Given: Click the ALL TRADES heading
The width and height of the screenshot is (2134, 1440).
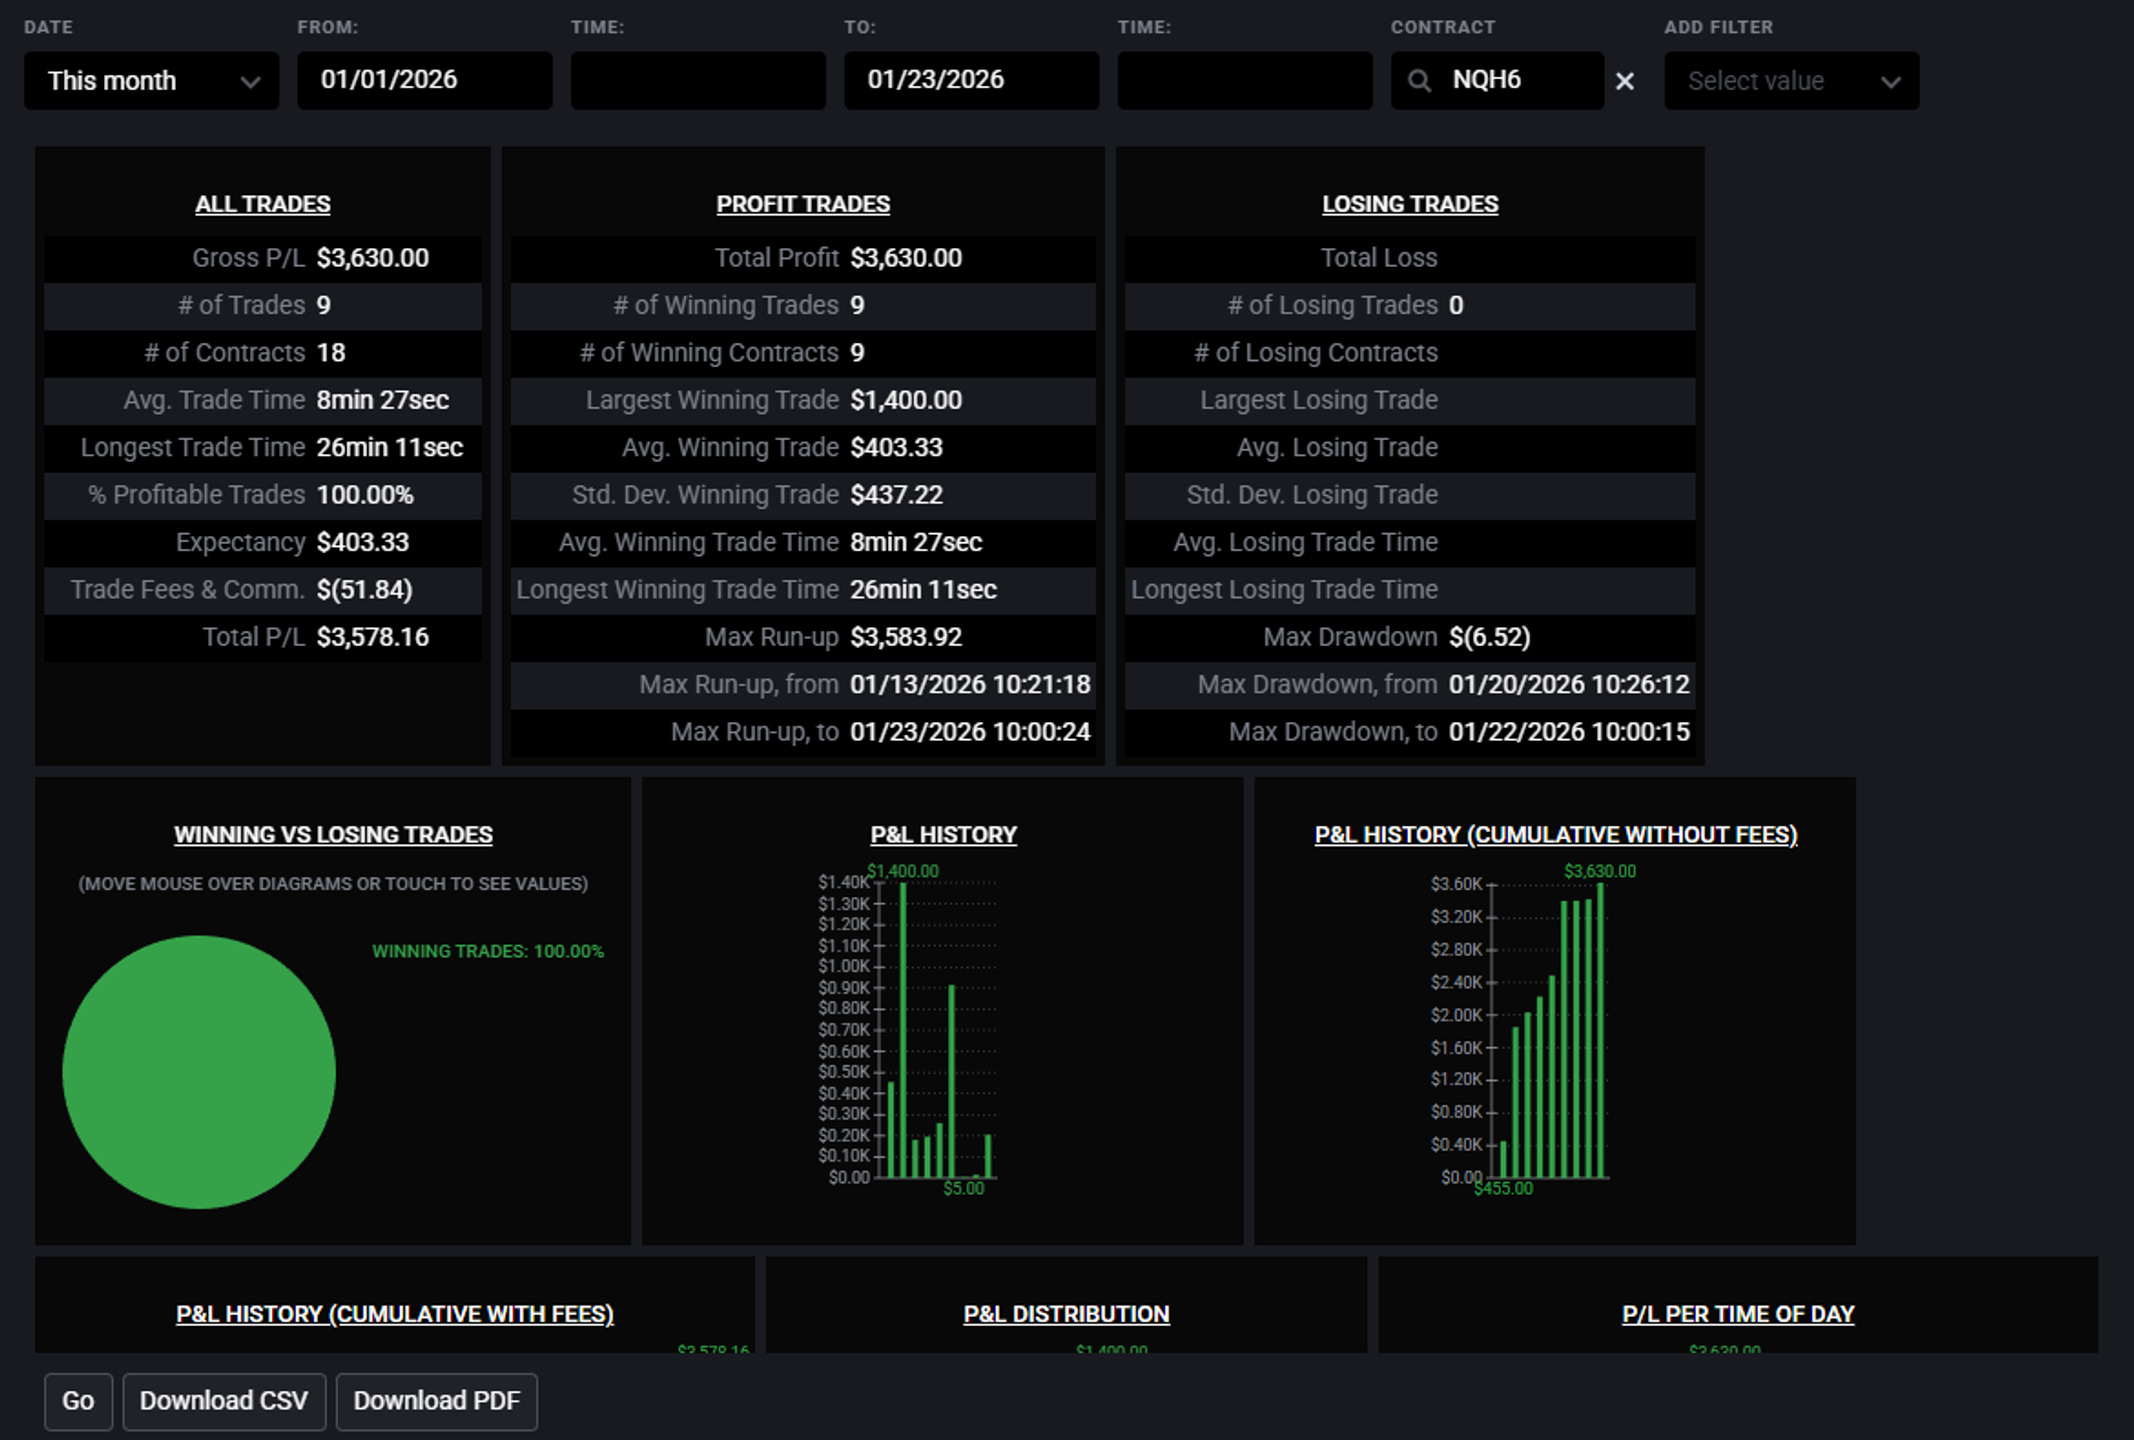Looking at the screenshot, I should [x=263, y=204].
